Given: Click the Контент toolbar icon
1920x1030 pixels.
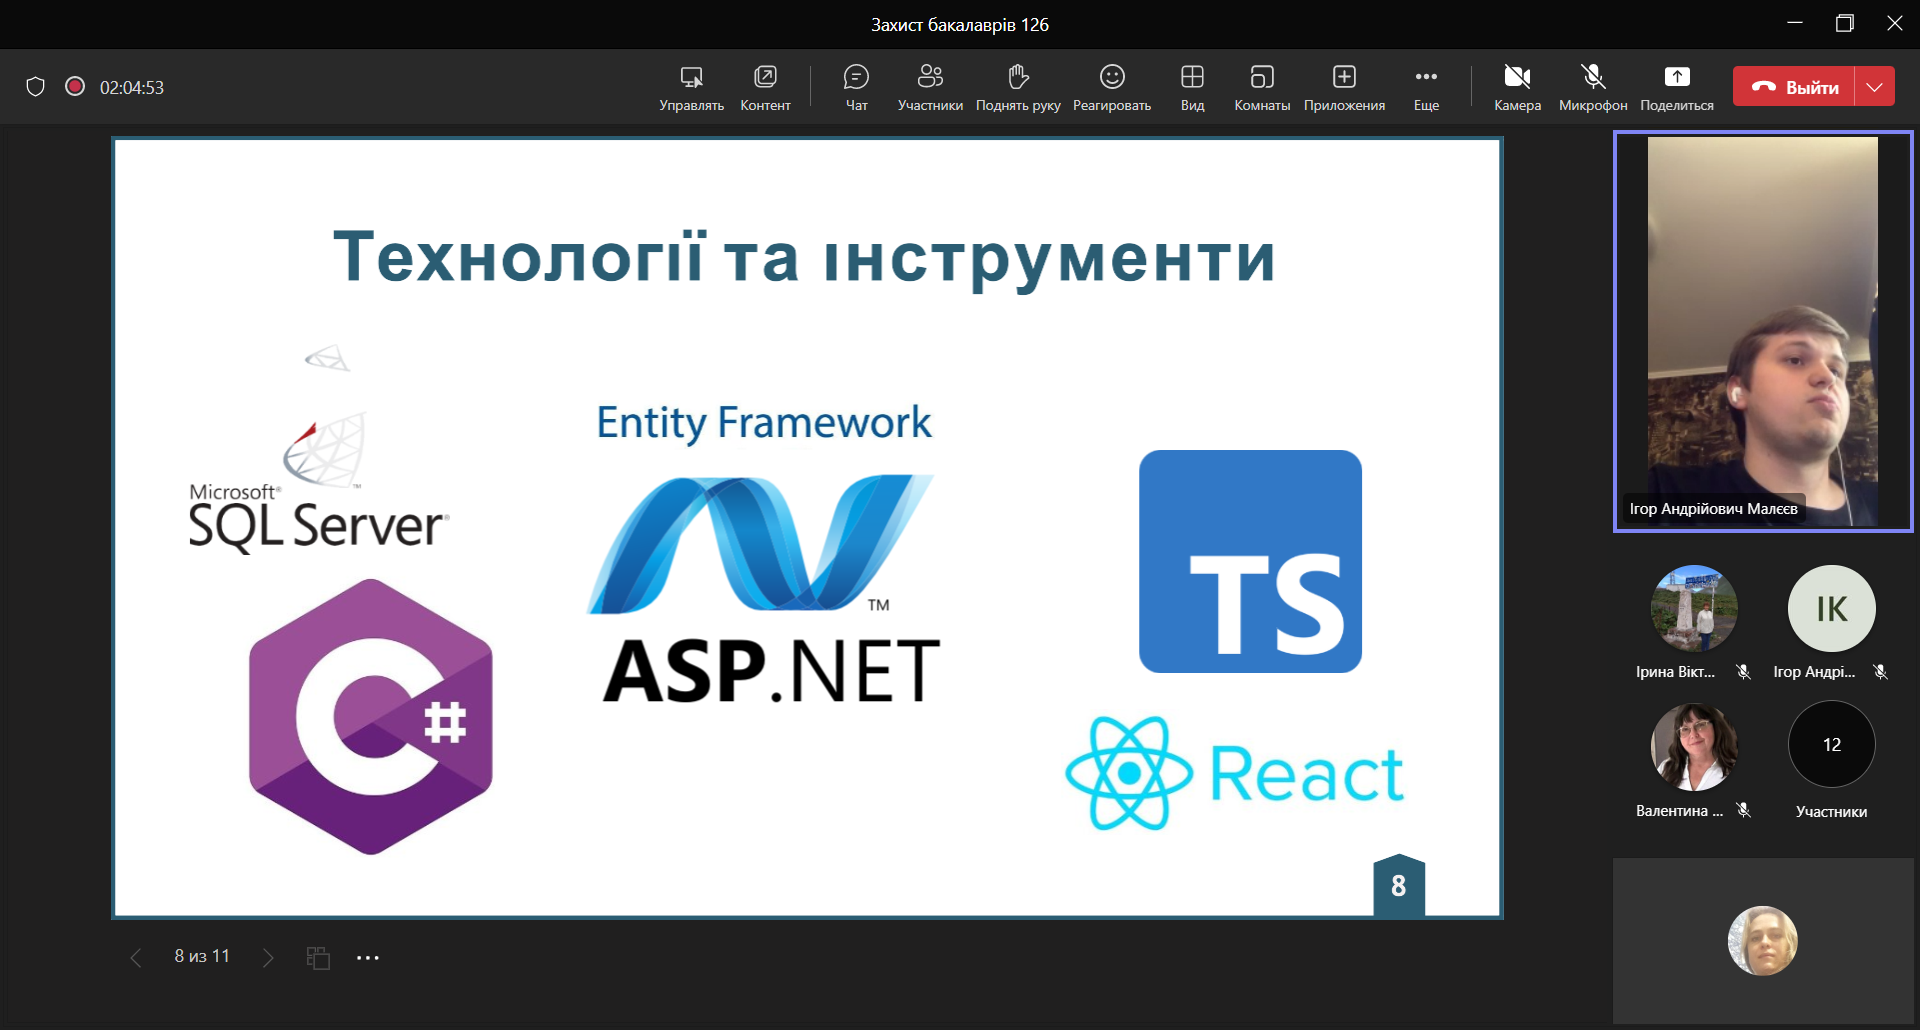Looking at the screenshot, I should [x=765, y=87].
